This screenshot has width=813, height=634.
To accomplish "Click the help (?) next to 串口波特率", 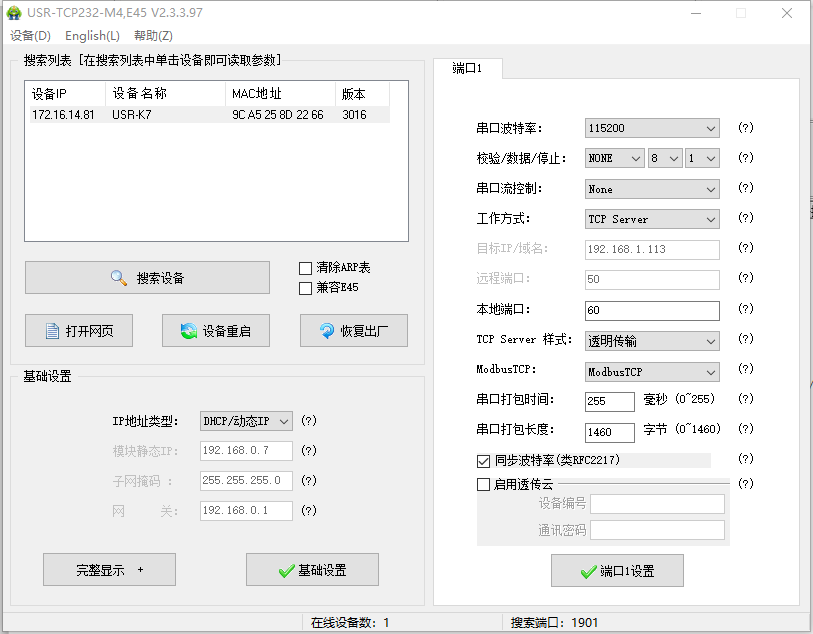I will tap(745, 128).
